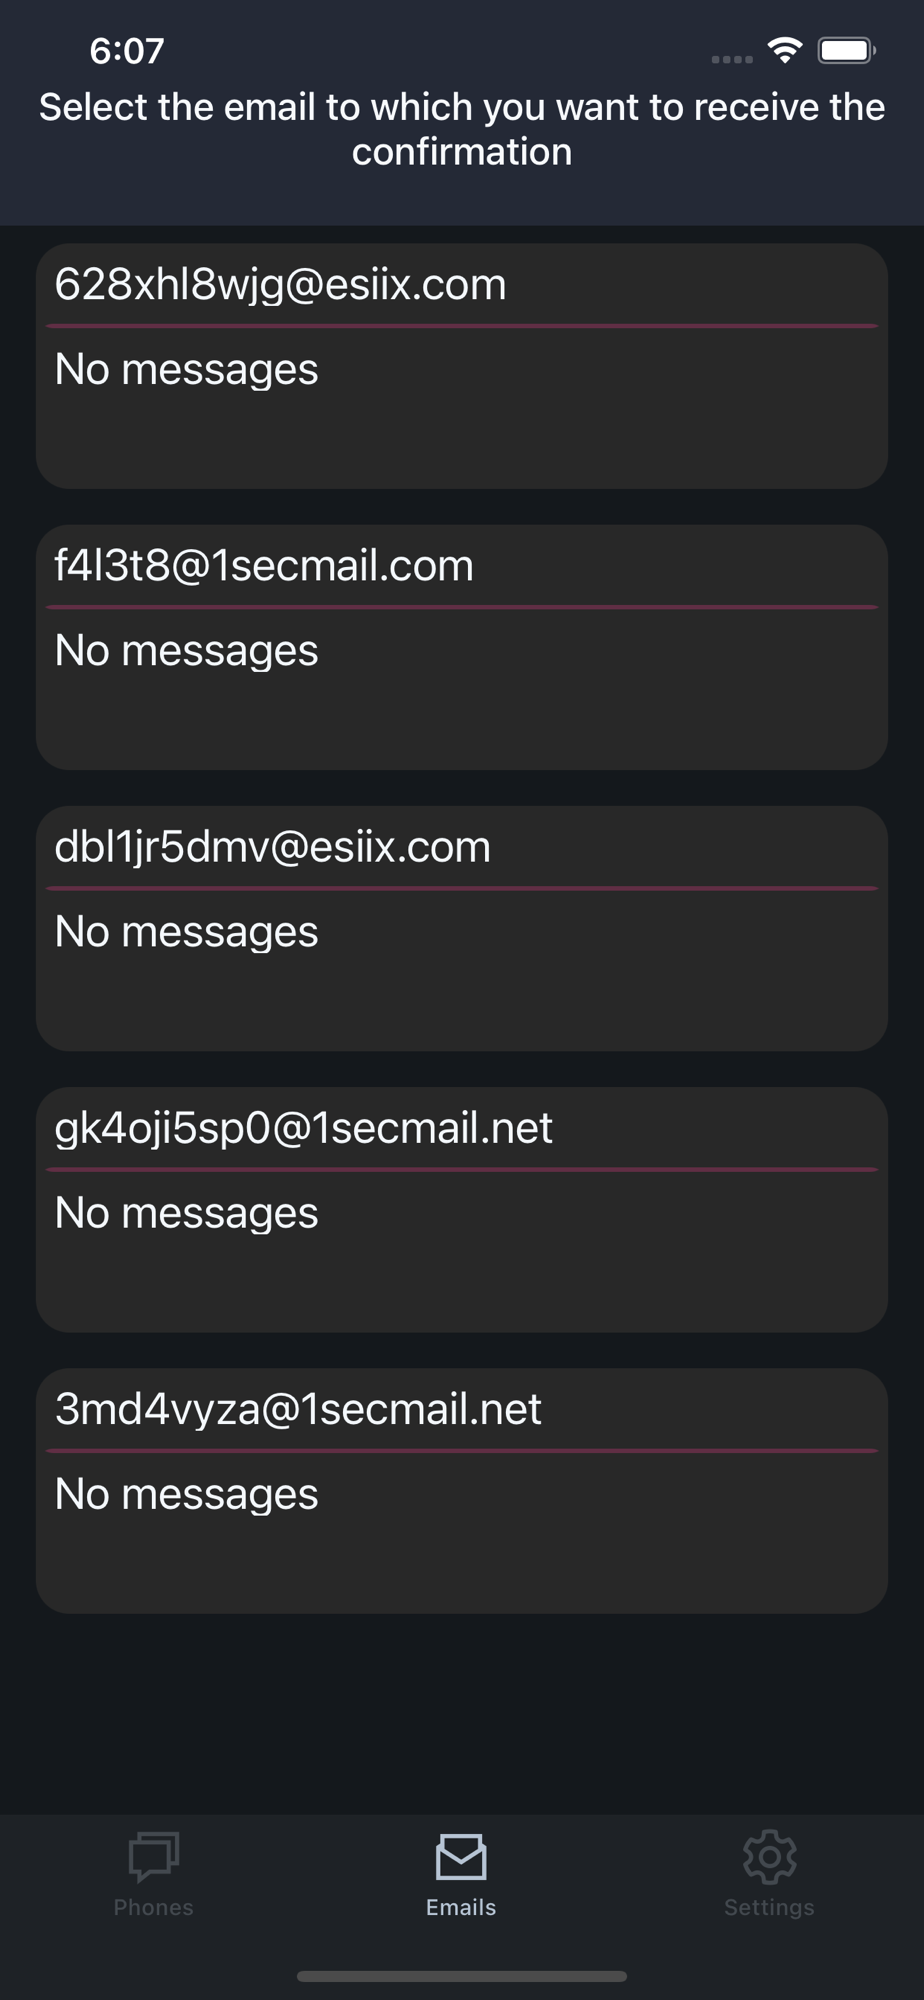Open the Phones chat bubble icon
This screenshot has width=924, height=2000.
click(x=154, y=1857)
